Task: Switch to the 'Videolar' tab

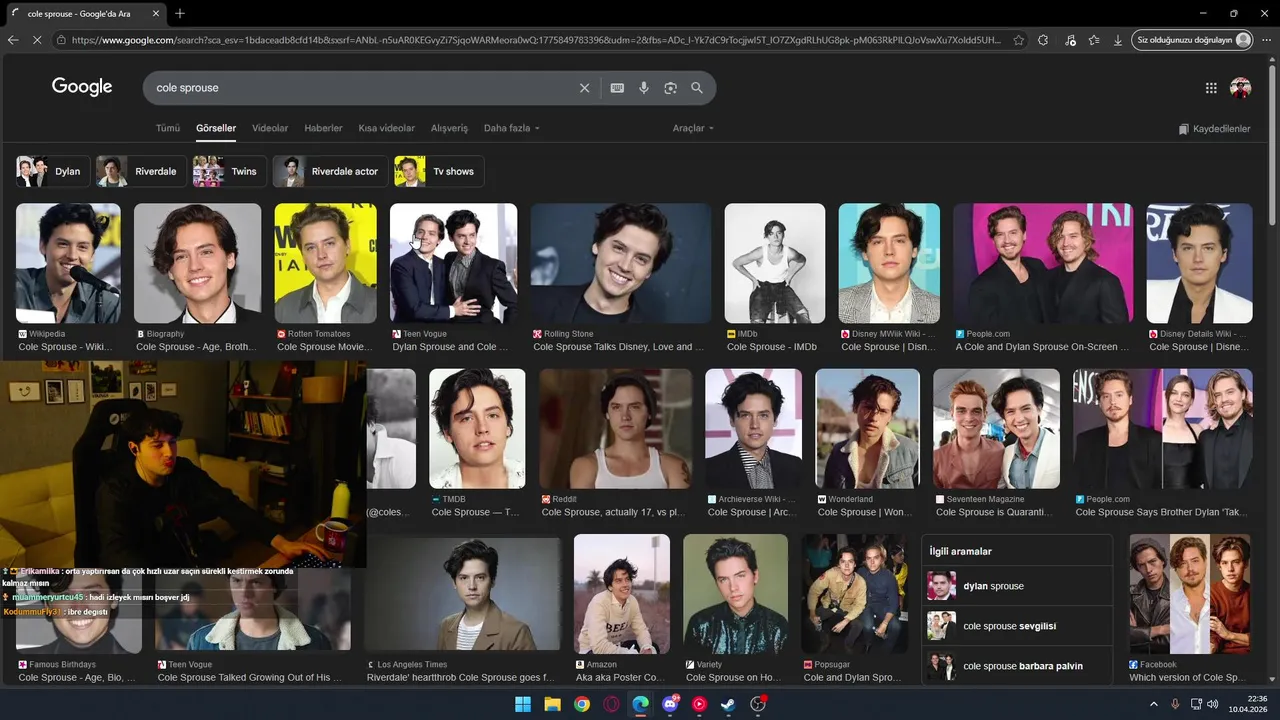Action: click(270, 128)
